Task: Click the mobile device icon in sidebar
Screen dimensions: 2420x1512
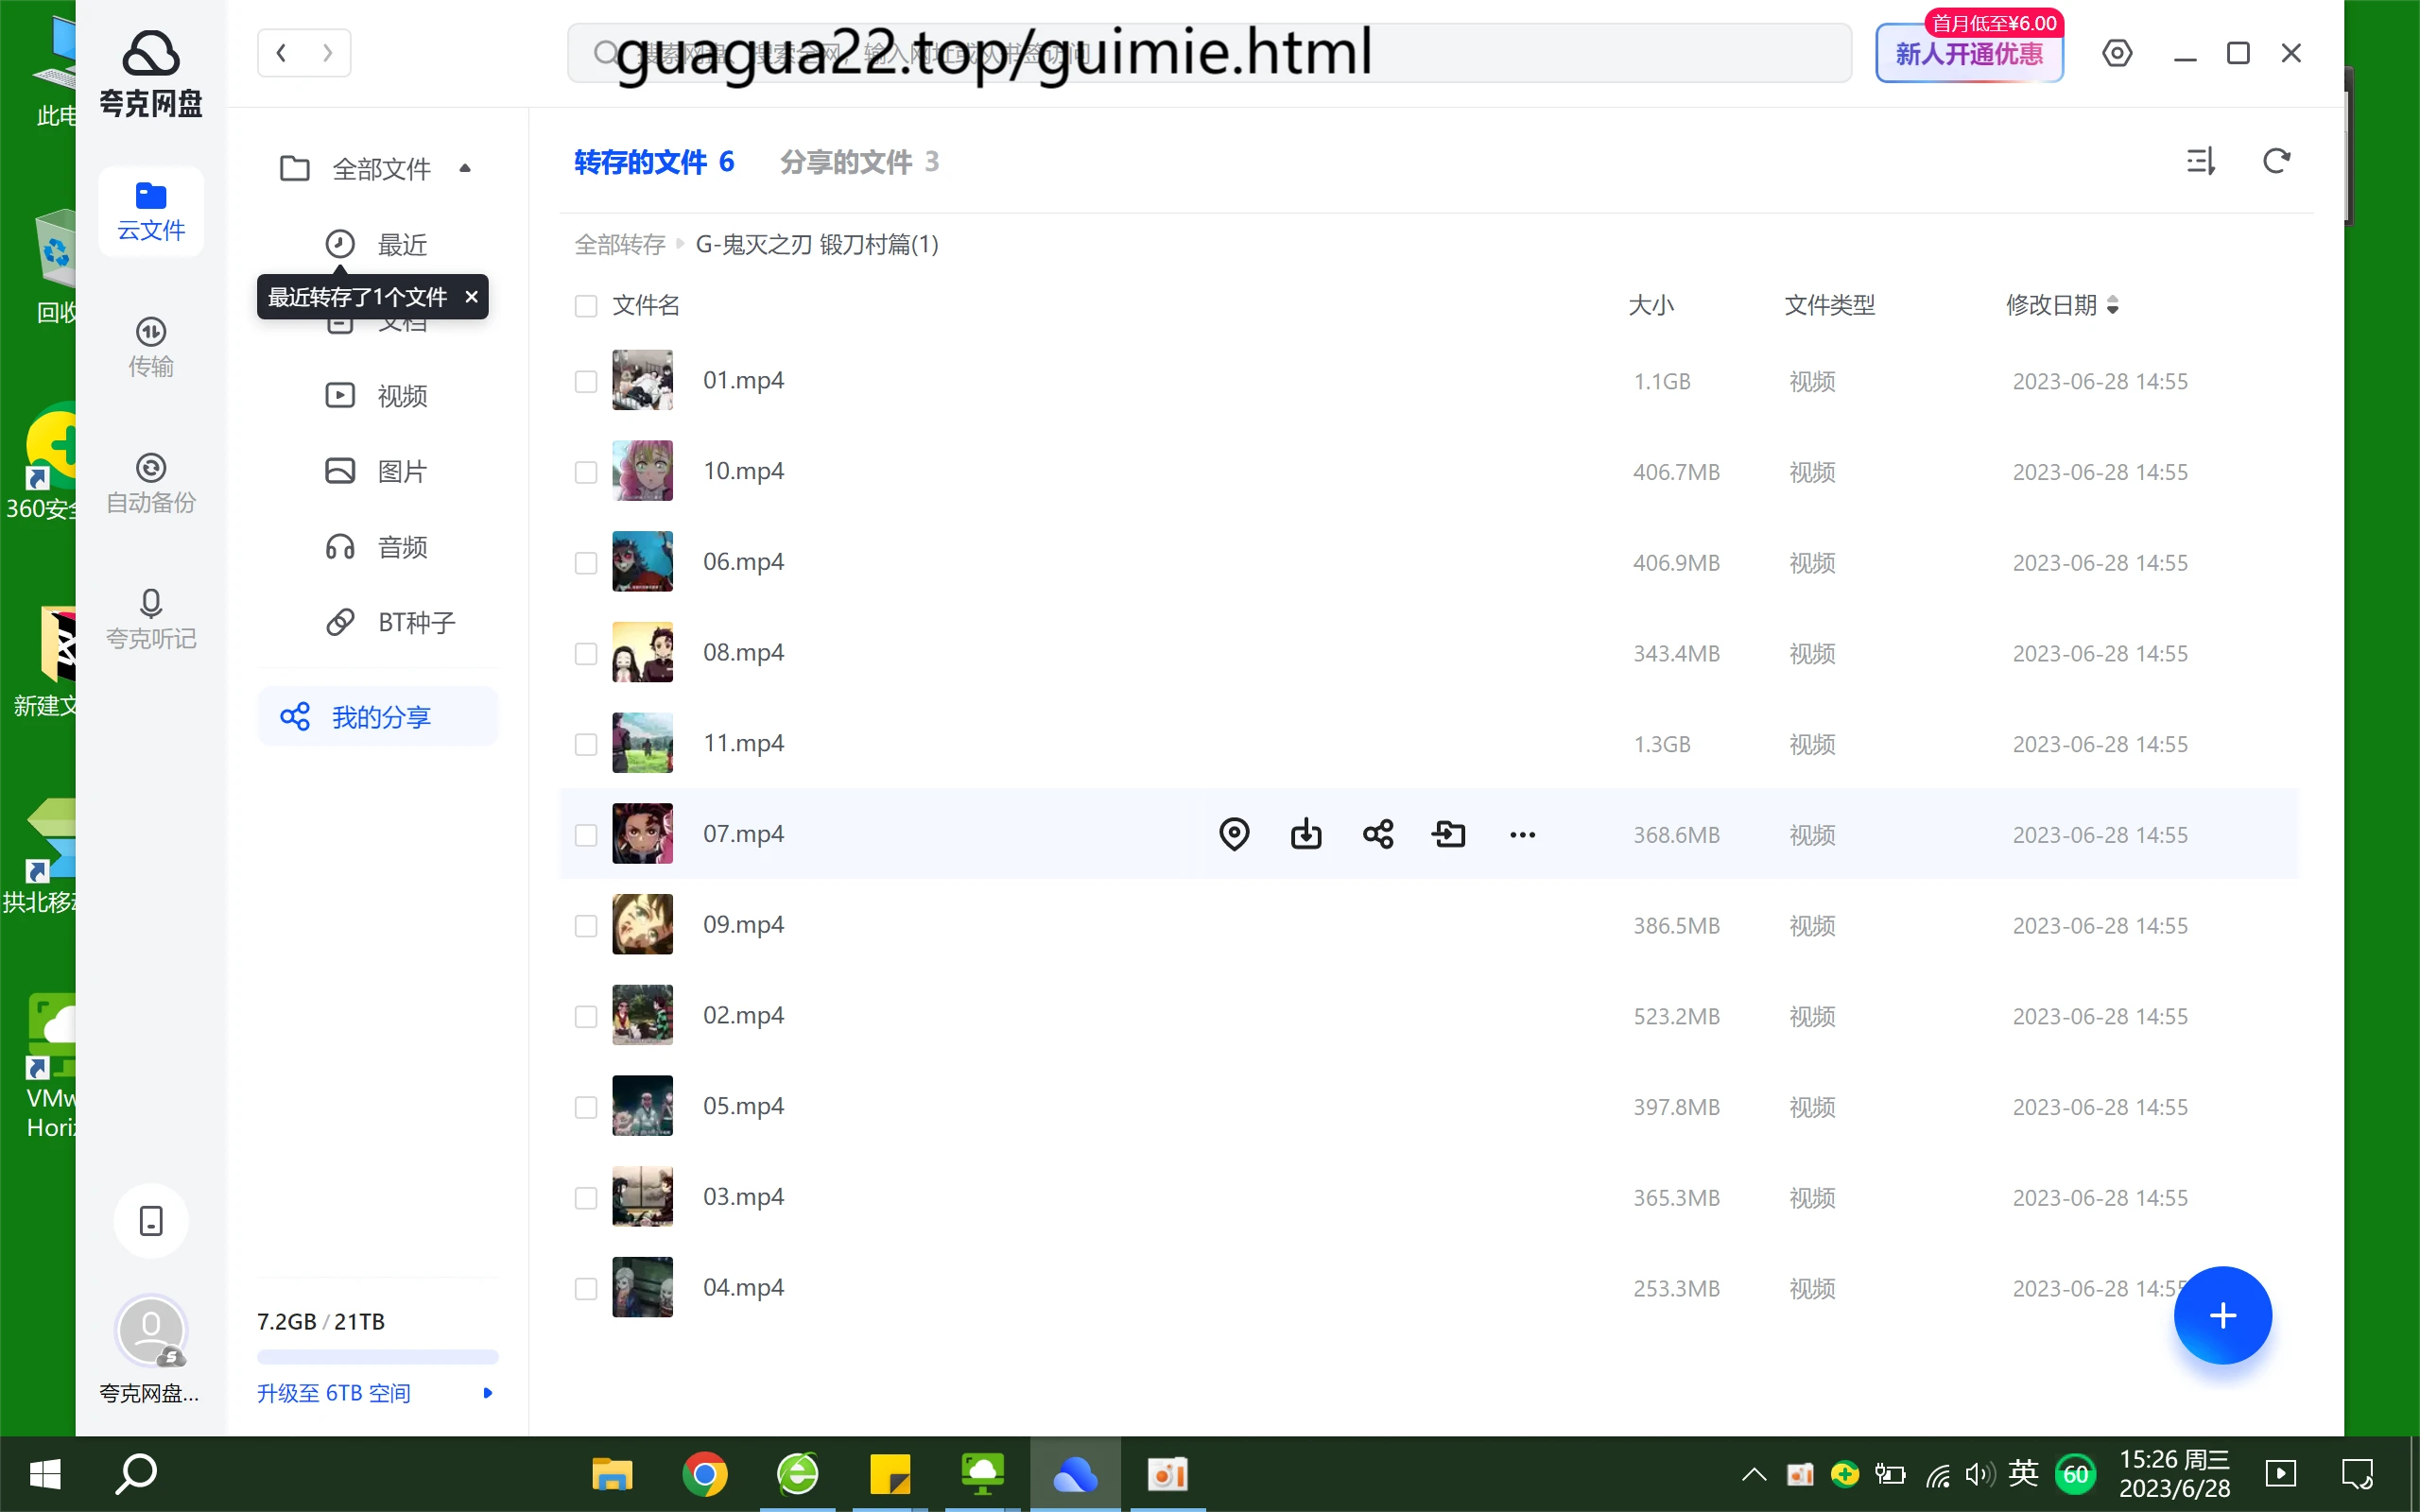Action: (151, 1220)
